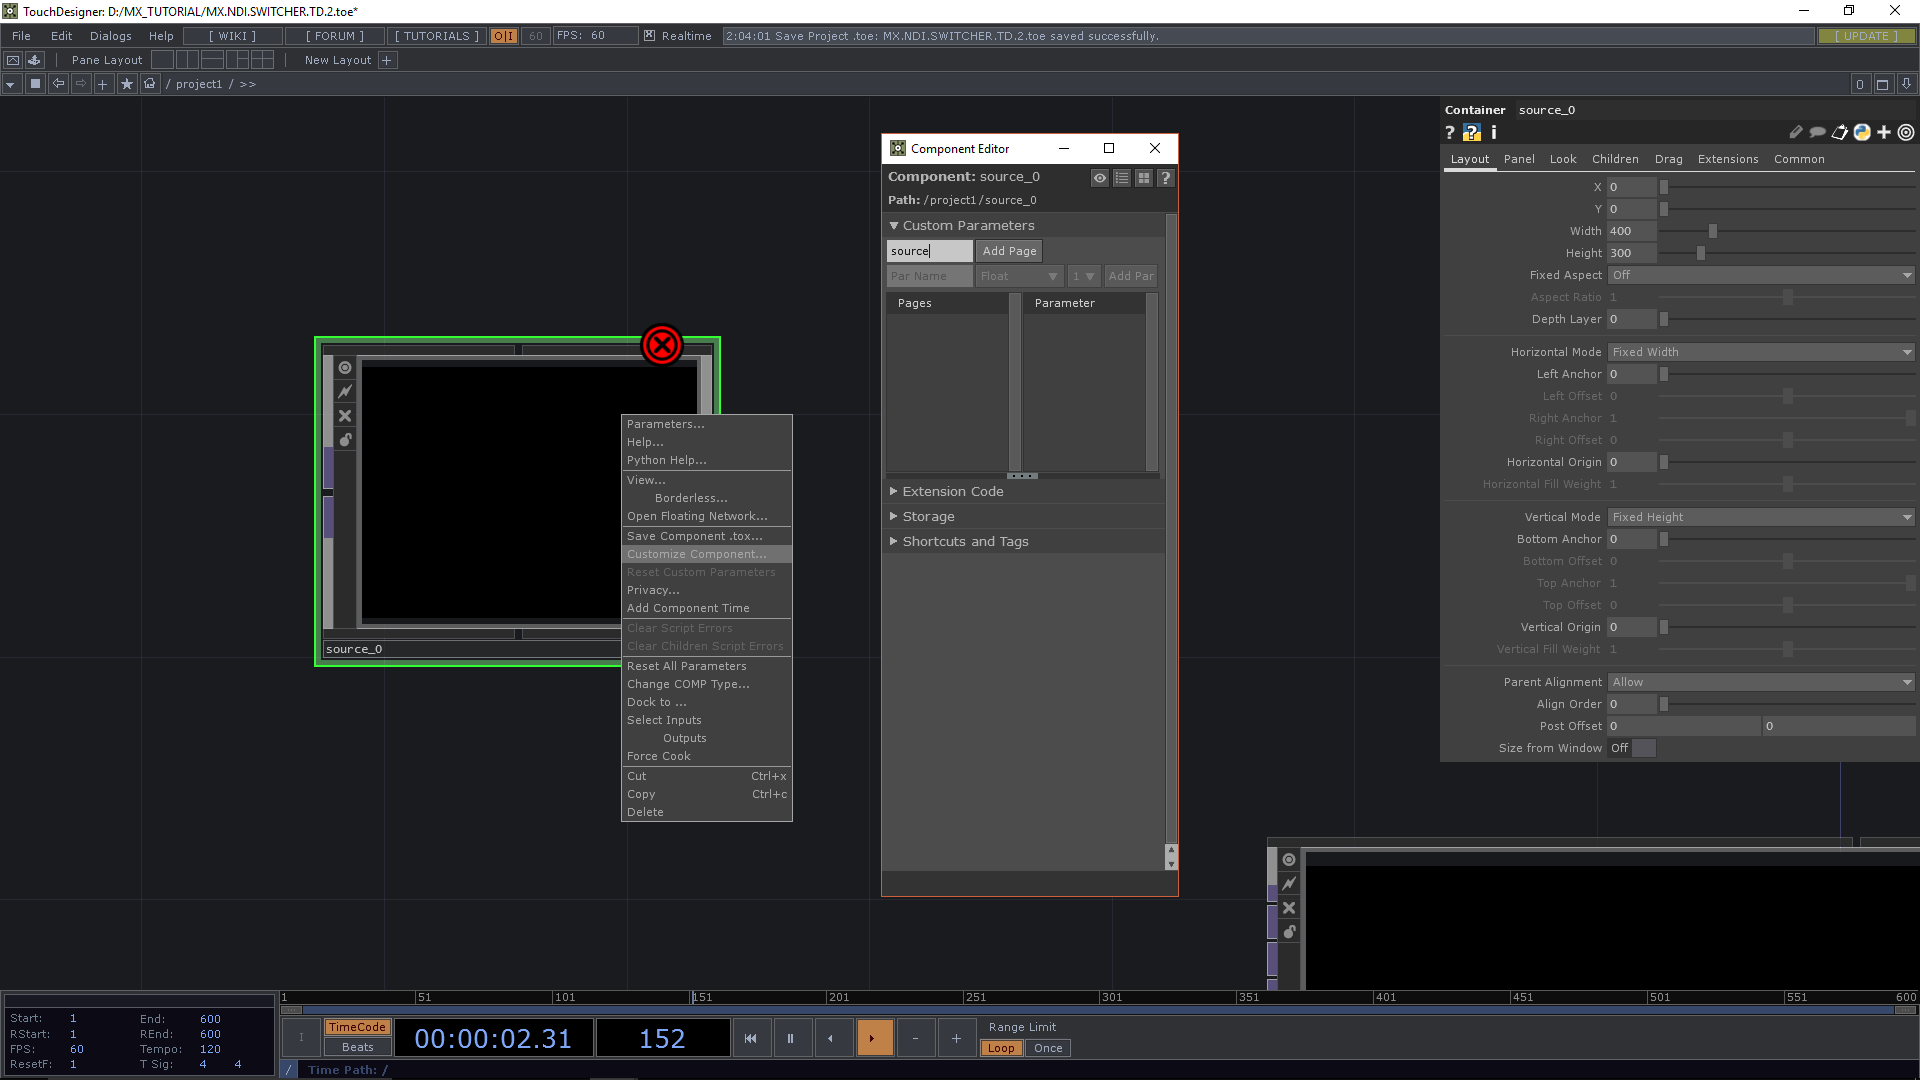Click the page name input field with 'source'

(x=929, y=251)
